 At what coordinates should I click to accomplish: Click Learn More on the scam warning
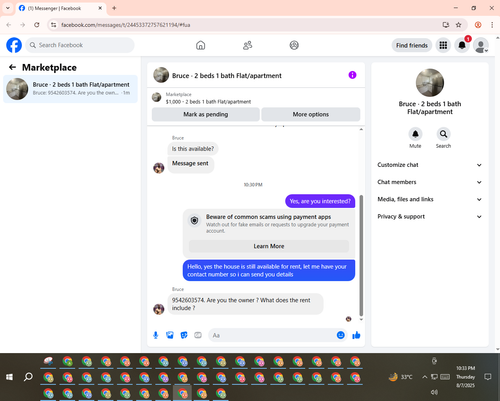coord(269,246)
